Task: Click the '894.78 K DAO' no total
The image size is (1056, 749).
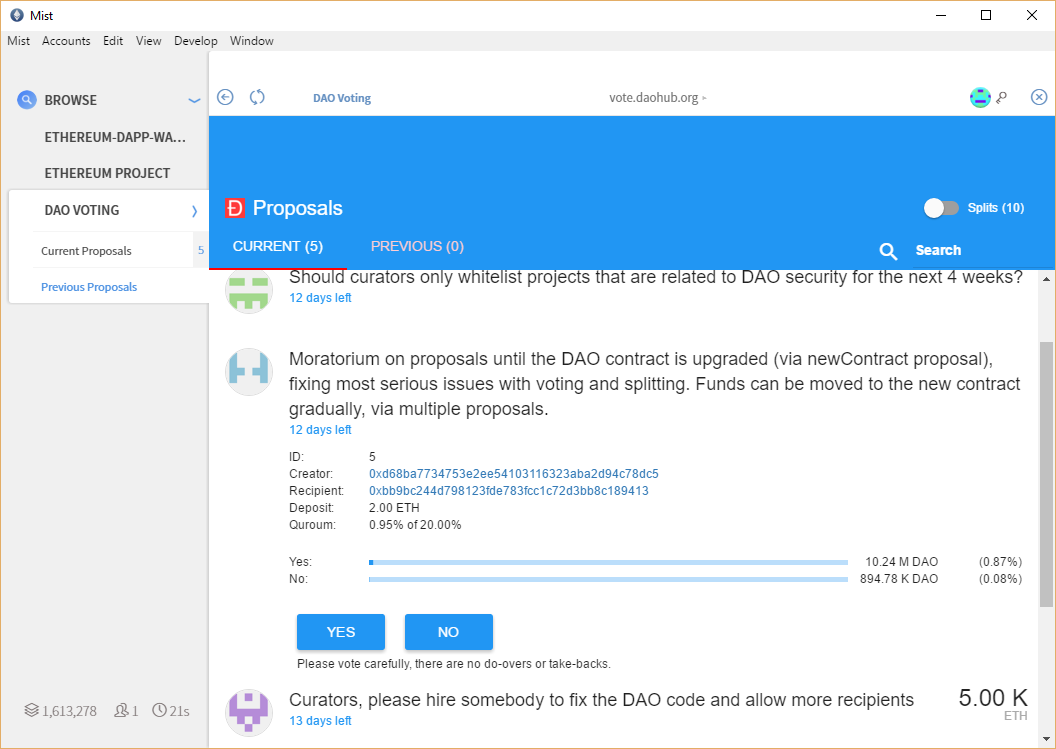Action: click(x=899, y=579)
